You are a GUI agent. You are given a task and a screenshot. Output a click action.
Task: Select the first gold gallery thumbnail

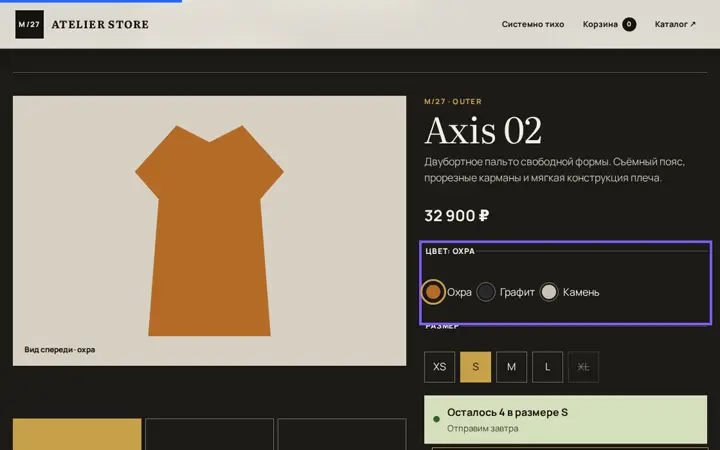[77, 434]
